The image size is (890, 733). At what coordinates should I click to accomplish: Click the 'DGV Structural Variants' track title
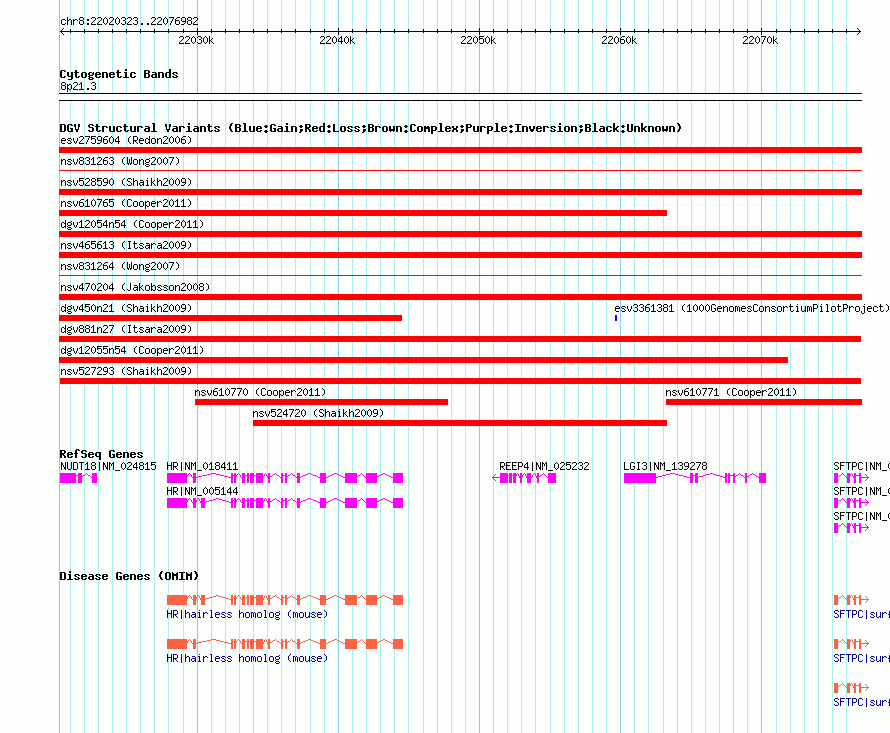click(371, 128)
